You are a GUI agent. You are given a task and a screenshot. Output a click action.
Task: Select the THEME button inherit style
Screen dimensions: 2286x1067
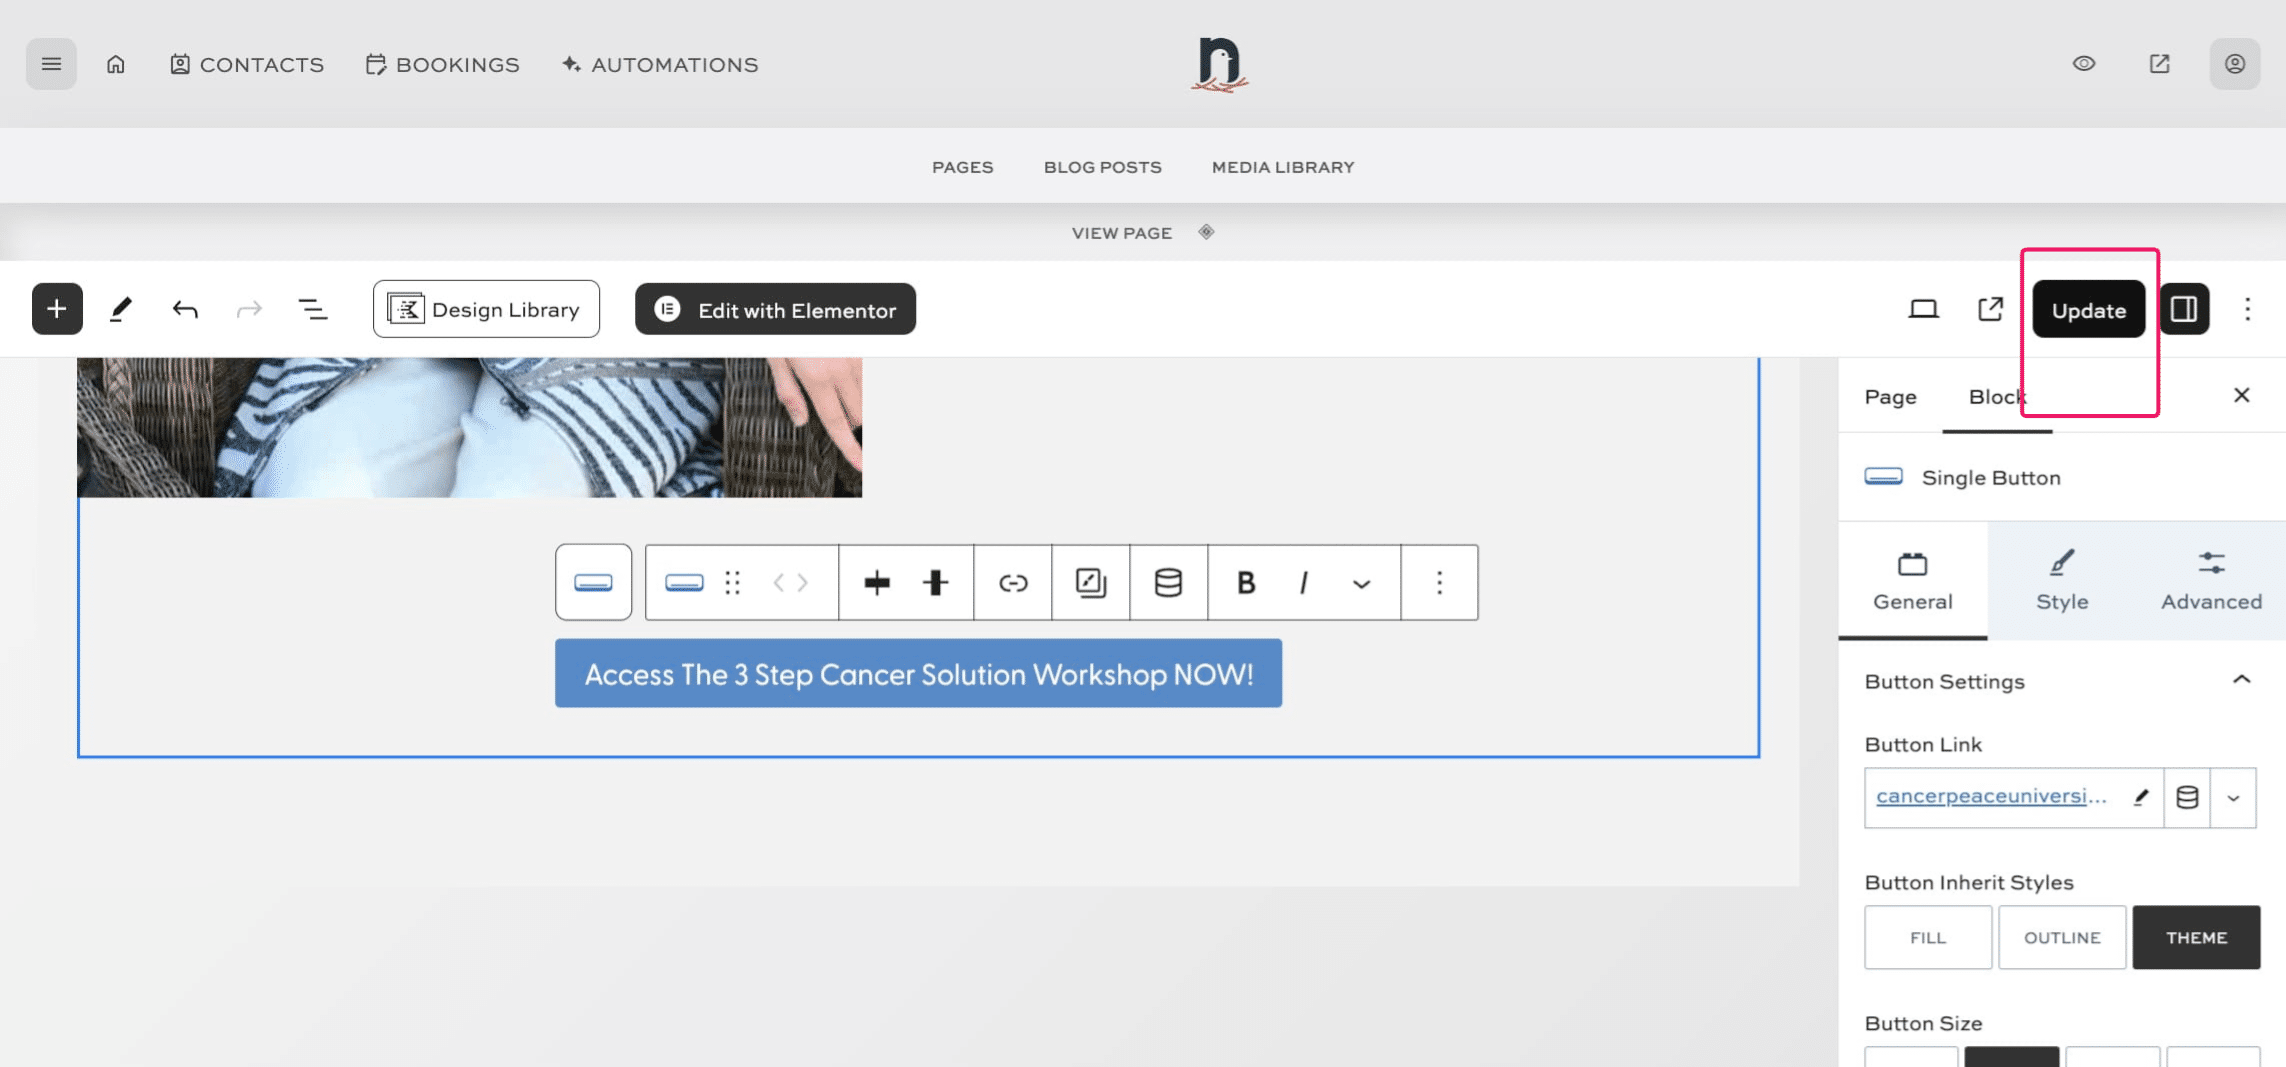(2196, 937)
